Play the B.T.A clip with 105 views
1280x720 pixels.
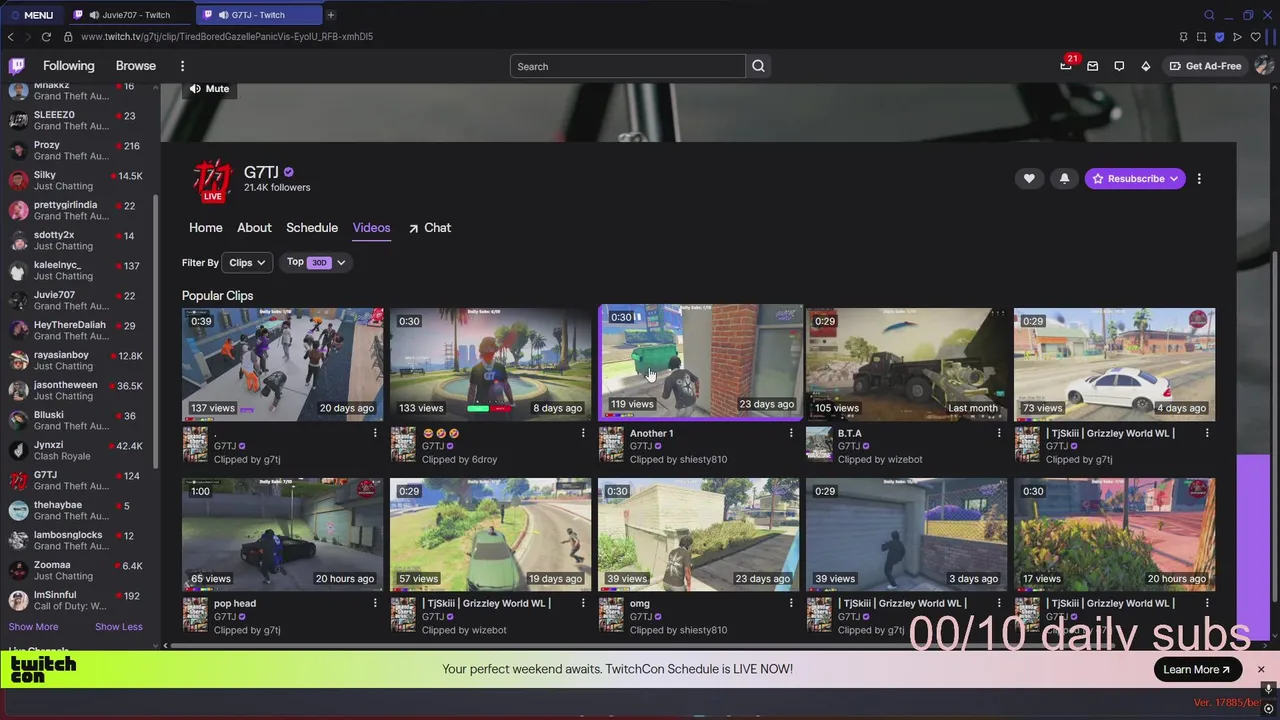coord(907,364)
